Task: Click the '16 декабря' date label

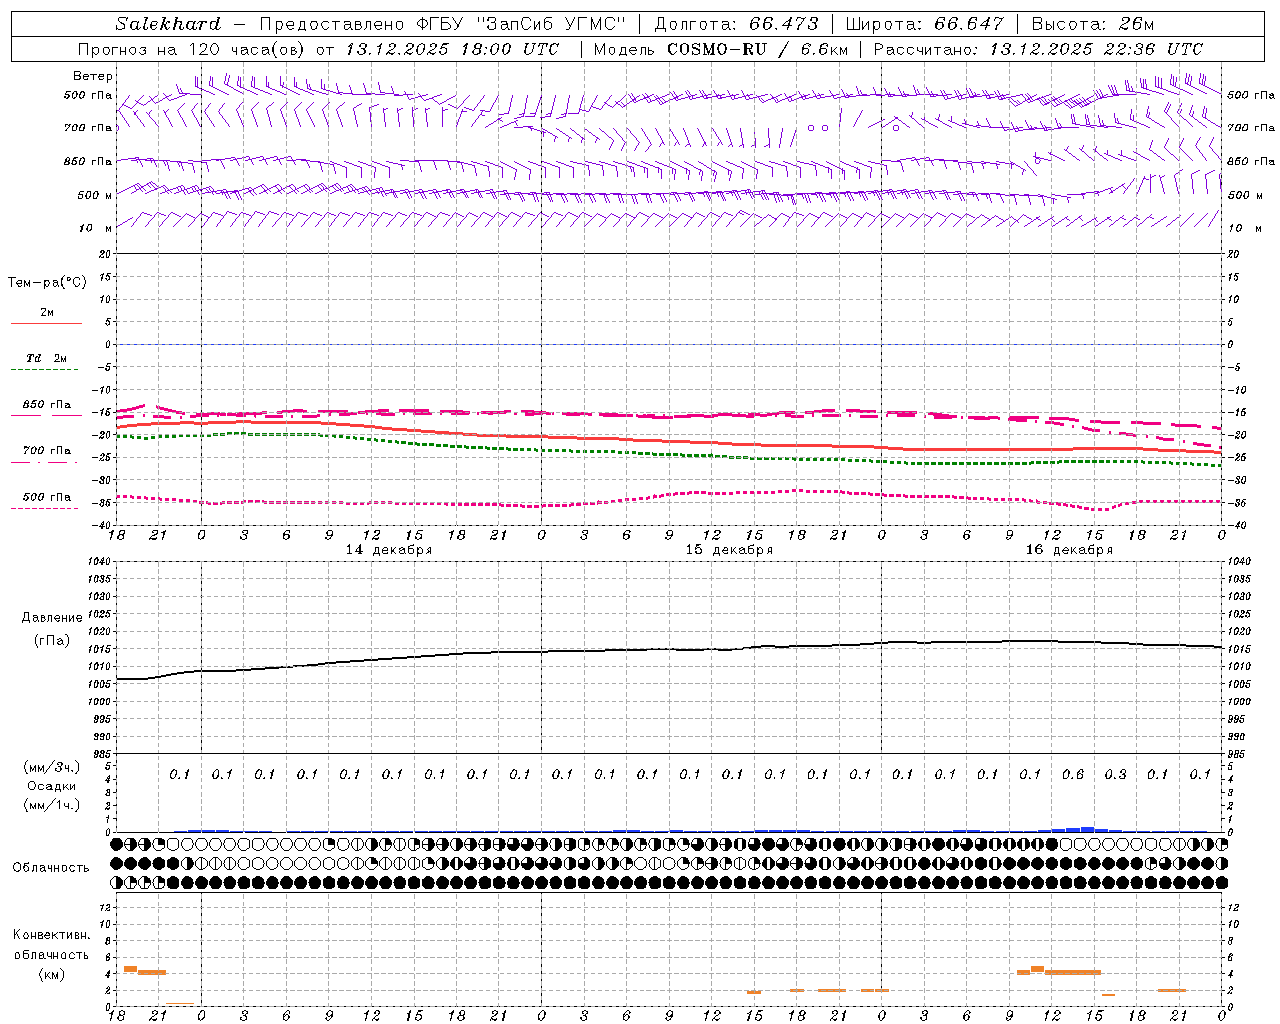Action: (x=1069, y=550)
